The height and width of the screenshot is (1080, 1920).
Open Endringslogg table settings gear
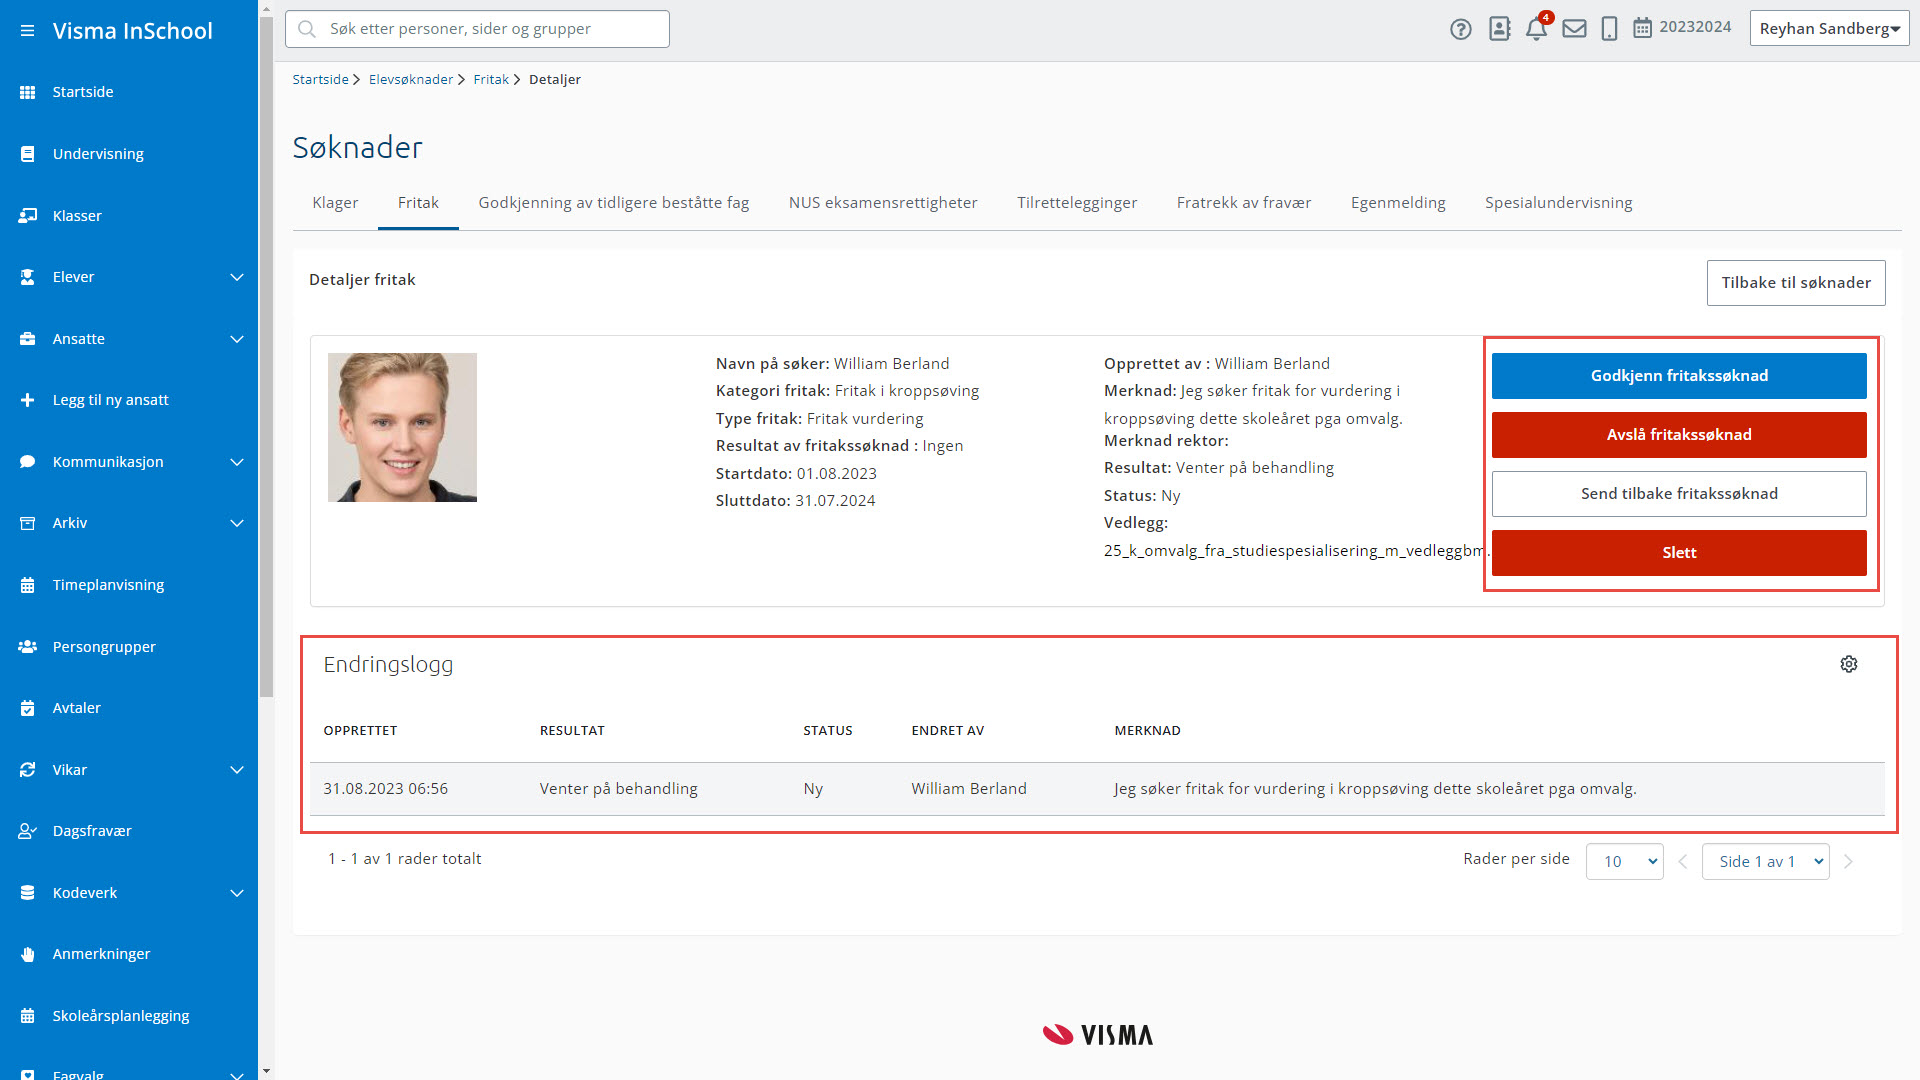pos(1849,664)
